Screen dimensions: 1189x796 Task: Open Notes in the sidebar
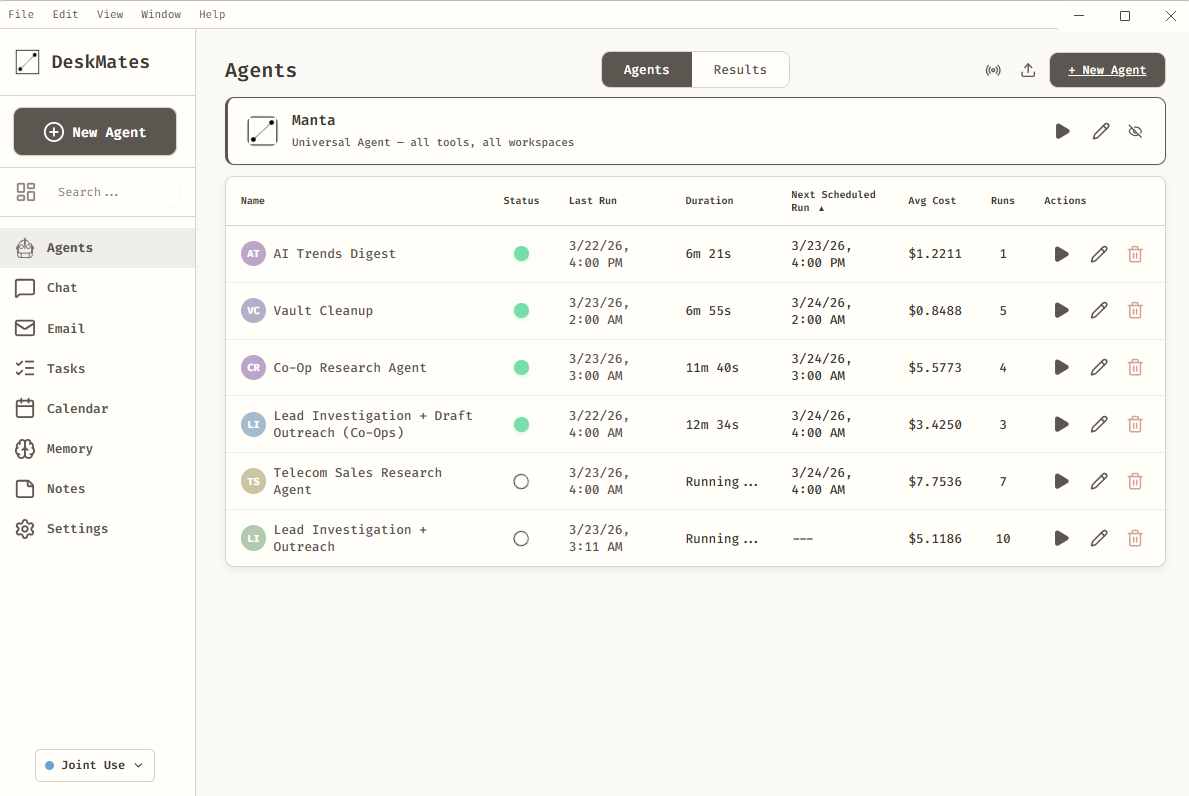tap(97, 489)
